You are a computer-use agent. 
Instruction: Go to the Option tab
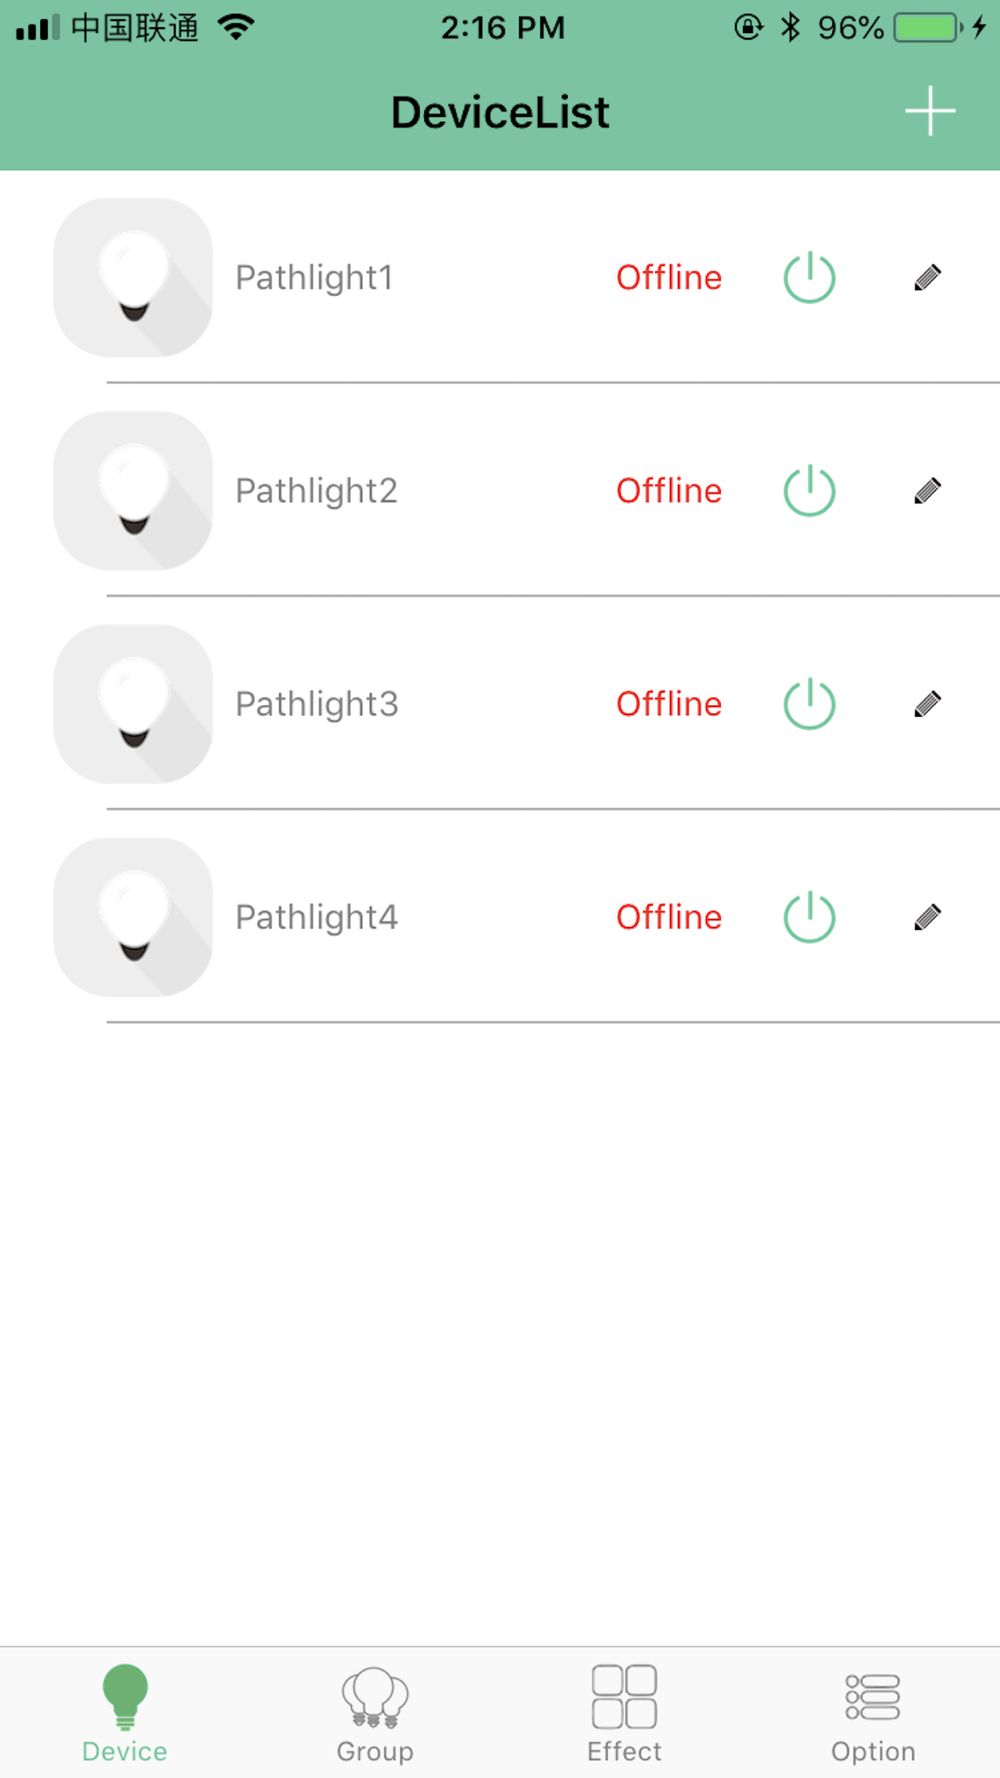873,1714
